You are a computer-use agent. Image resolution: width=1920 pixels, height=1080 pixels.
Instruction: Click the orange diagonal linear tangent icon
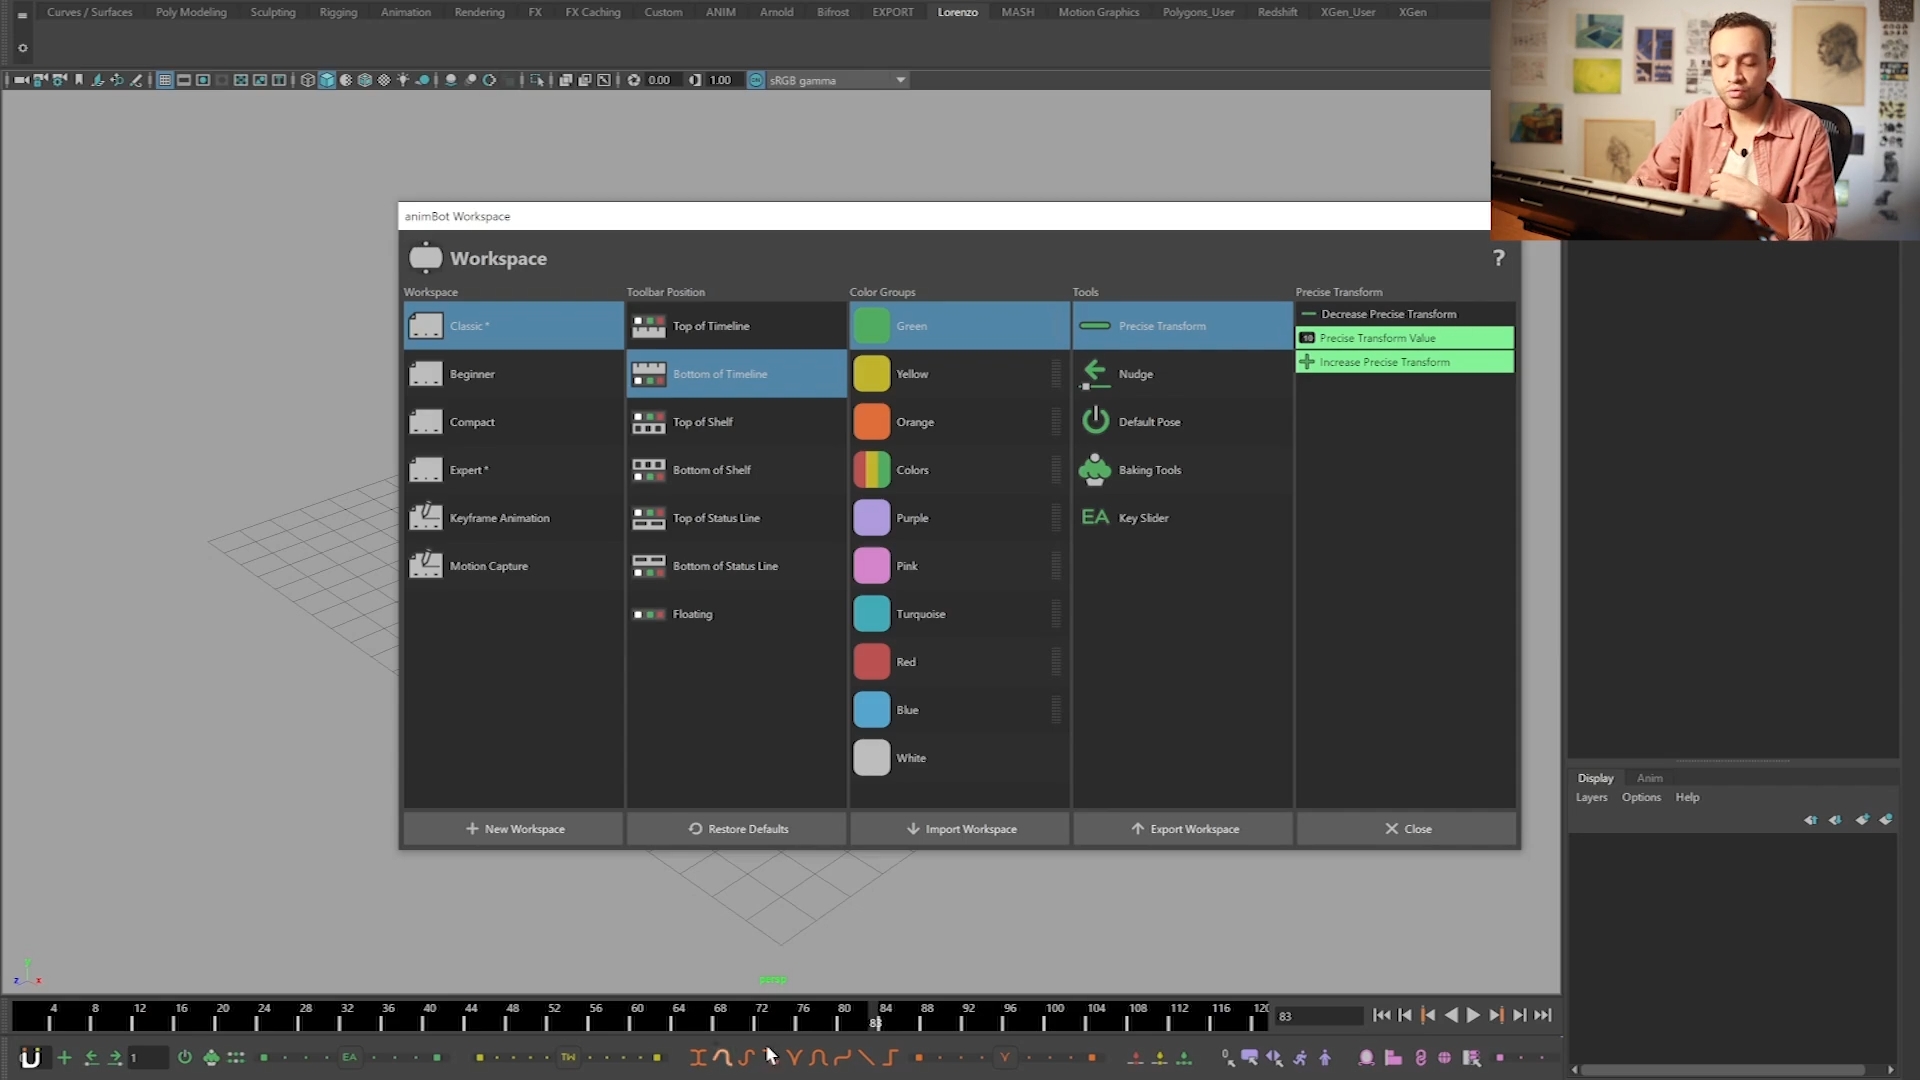866,1057
